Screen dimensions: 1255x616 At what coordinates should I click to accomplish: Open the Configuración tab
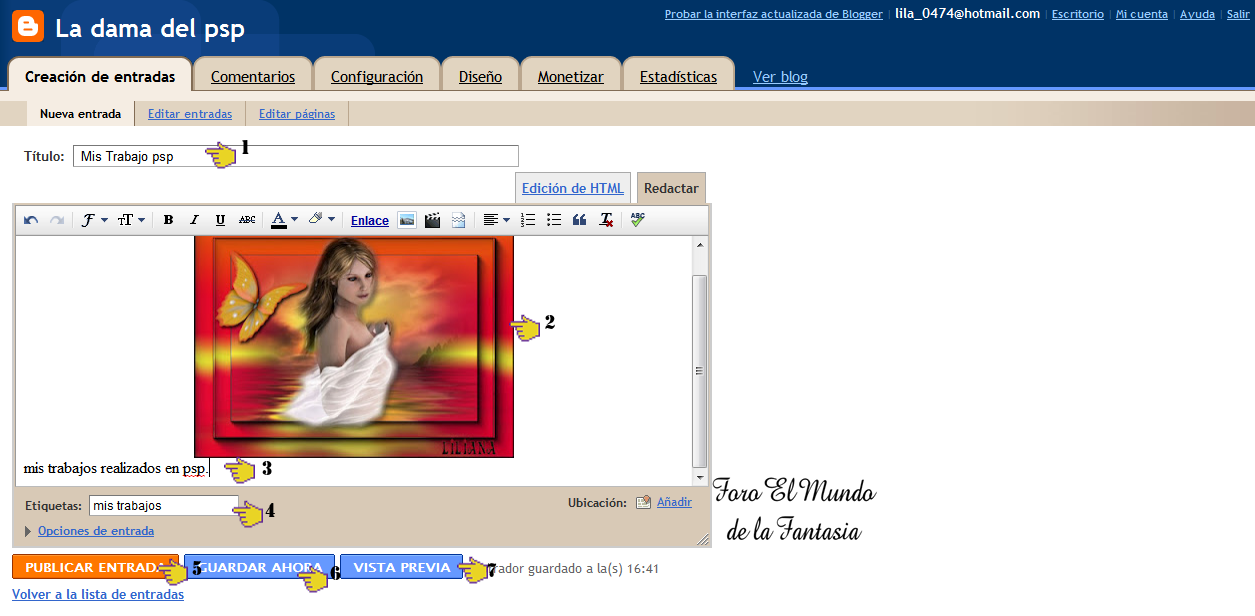pos(377,77)
